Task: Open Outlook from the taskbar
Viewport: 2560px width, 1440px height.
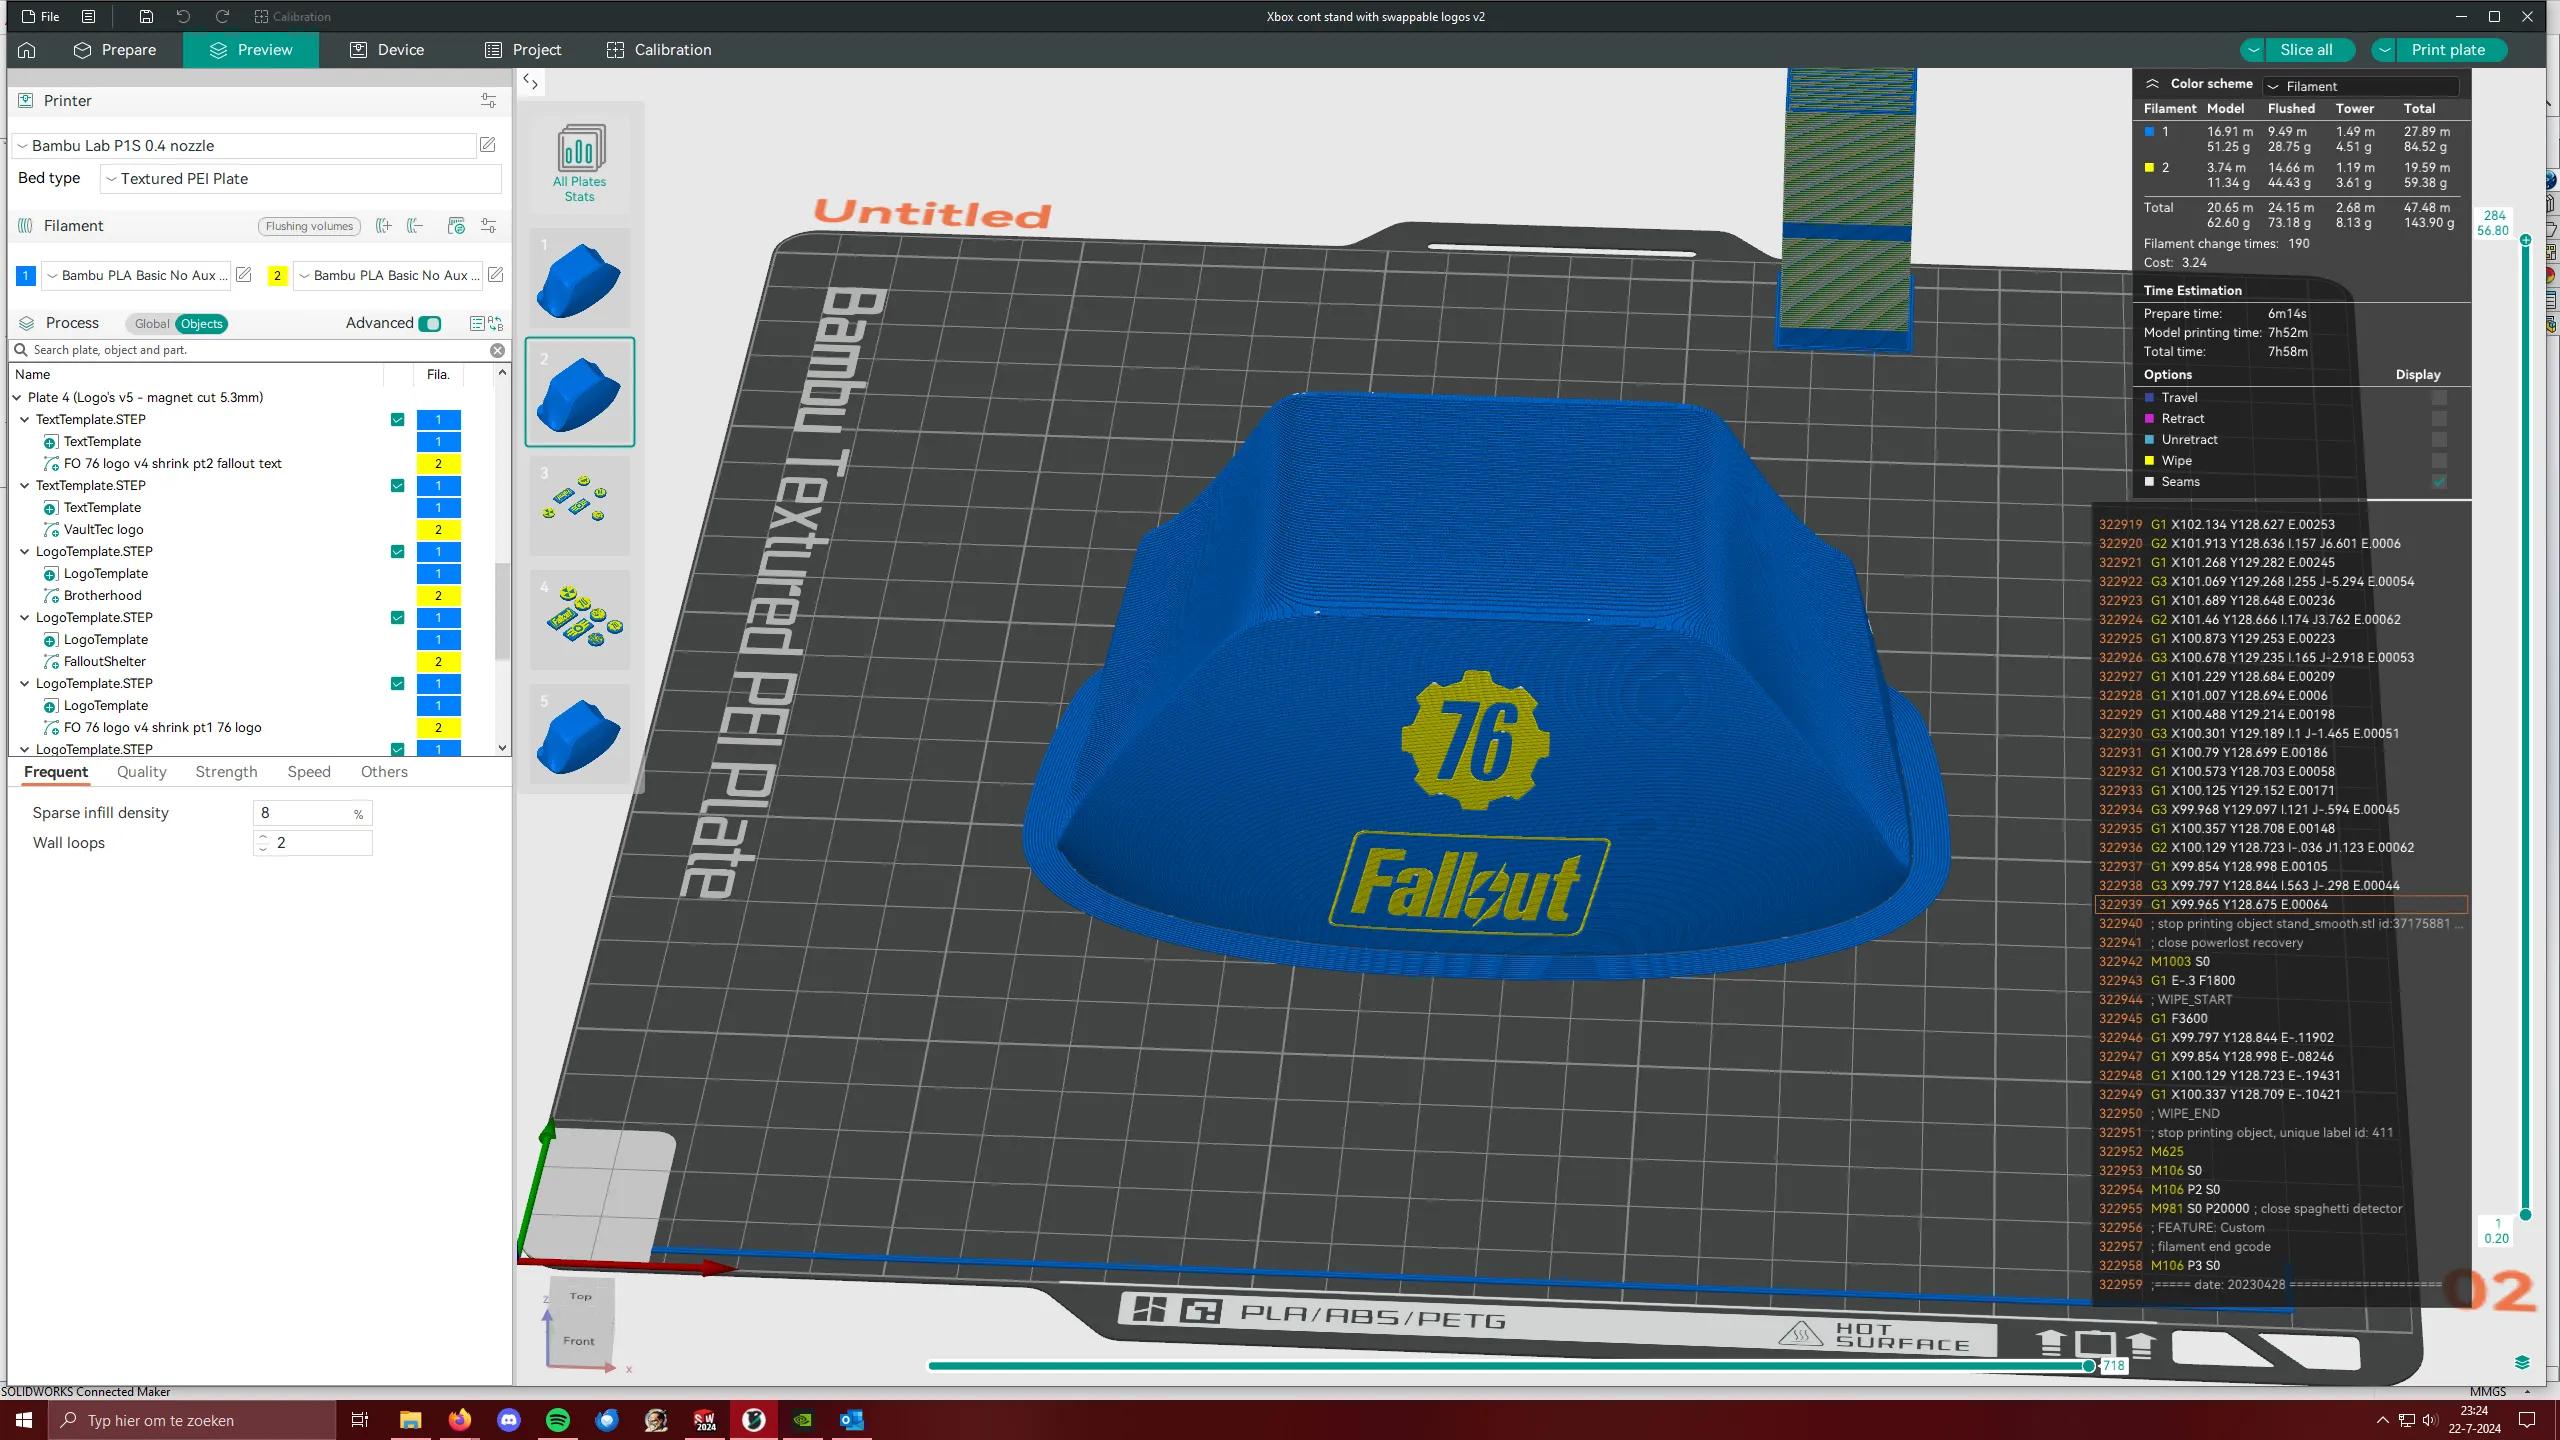Action: pyautogui.click(x=852, y=1420)
